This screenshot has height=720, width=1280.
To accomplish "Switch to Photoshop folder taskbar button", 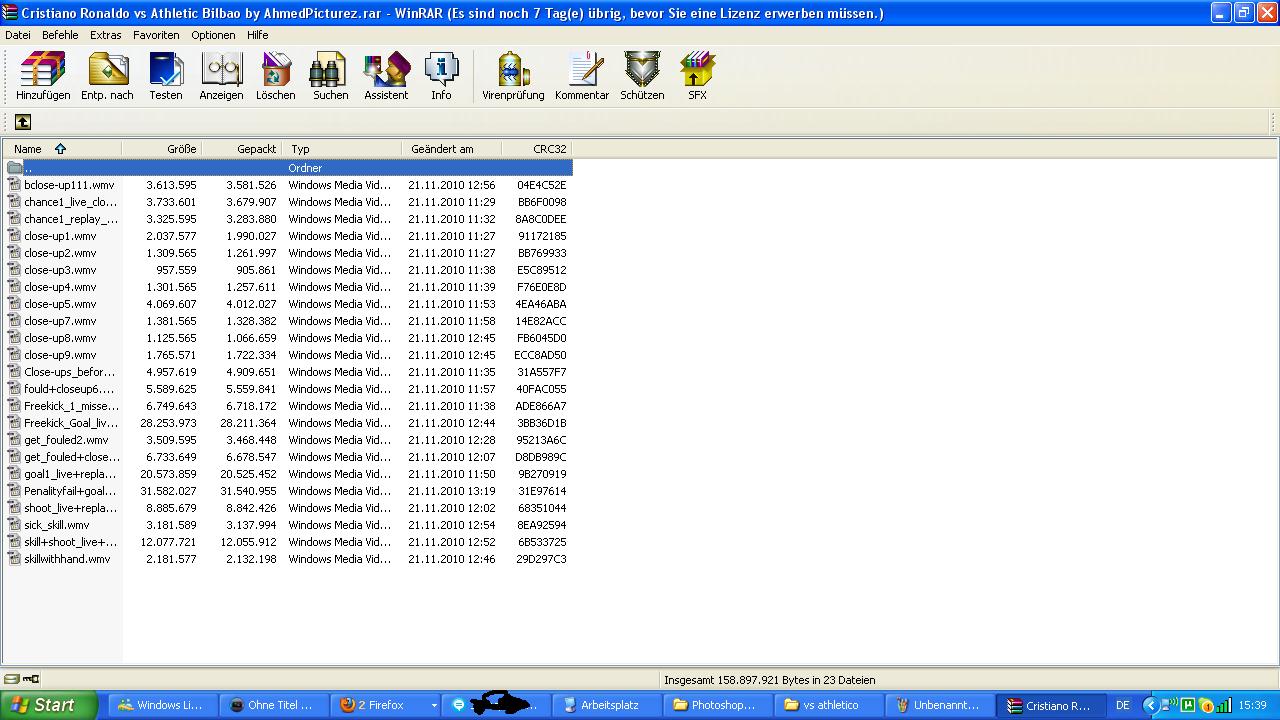I will click(x=716, y=705).
